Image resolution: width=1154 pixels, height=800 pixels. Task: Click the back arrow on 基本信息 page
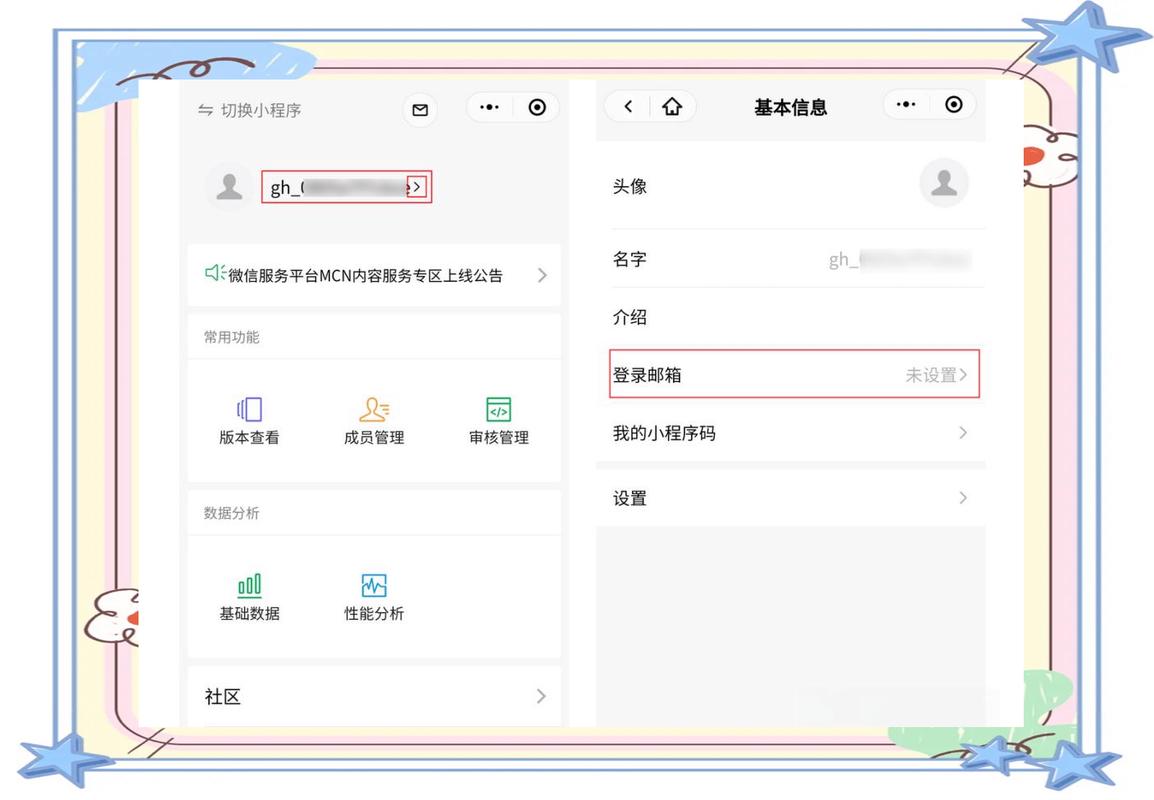point(626,106)
